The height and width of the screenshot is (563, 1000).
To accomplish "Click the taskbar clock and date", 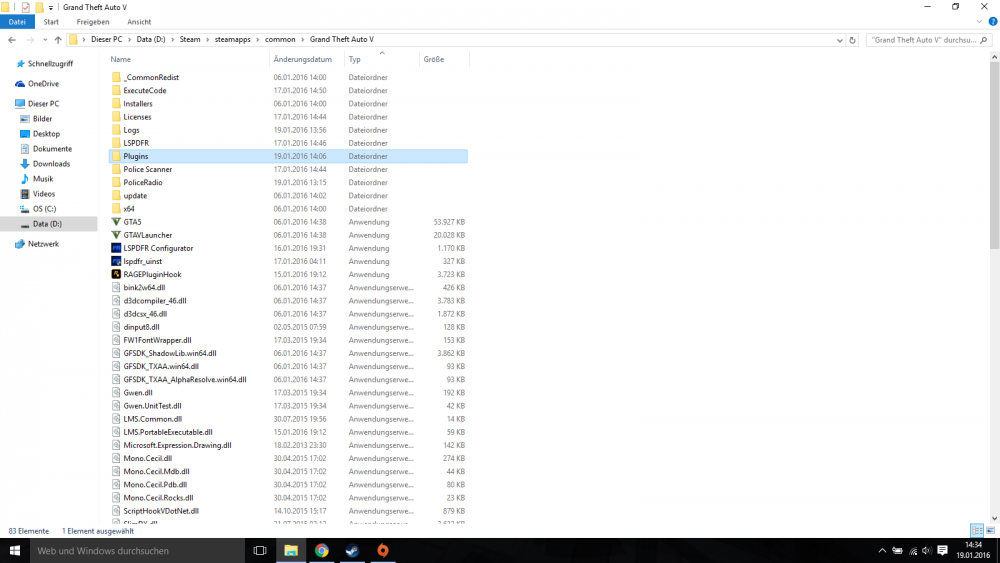I will pos(973,550).
